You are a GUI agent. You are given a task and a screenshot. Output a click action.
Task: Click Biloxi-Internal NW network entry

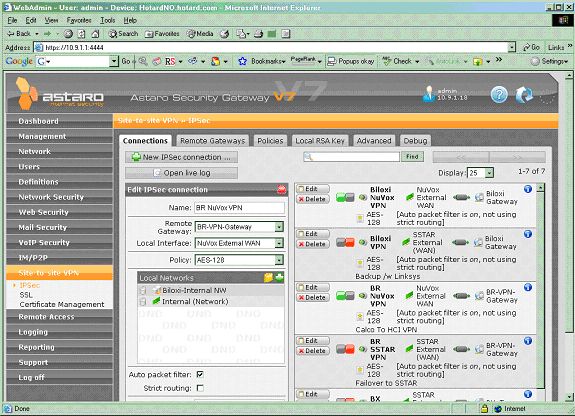click(210, 290)
